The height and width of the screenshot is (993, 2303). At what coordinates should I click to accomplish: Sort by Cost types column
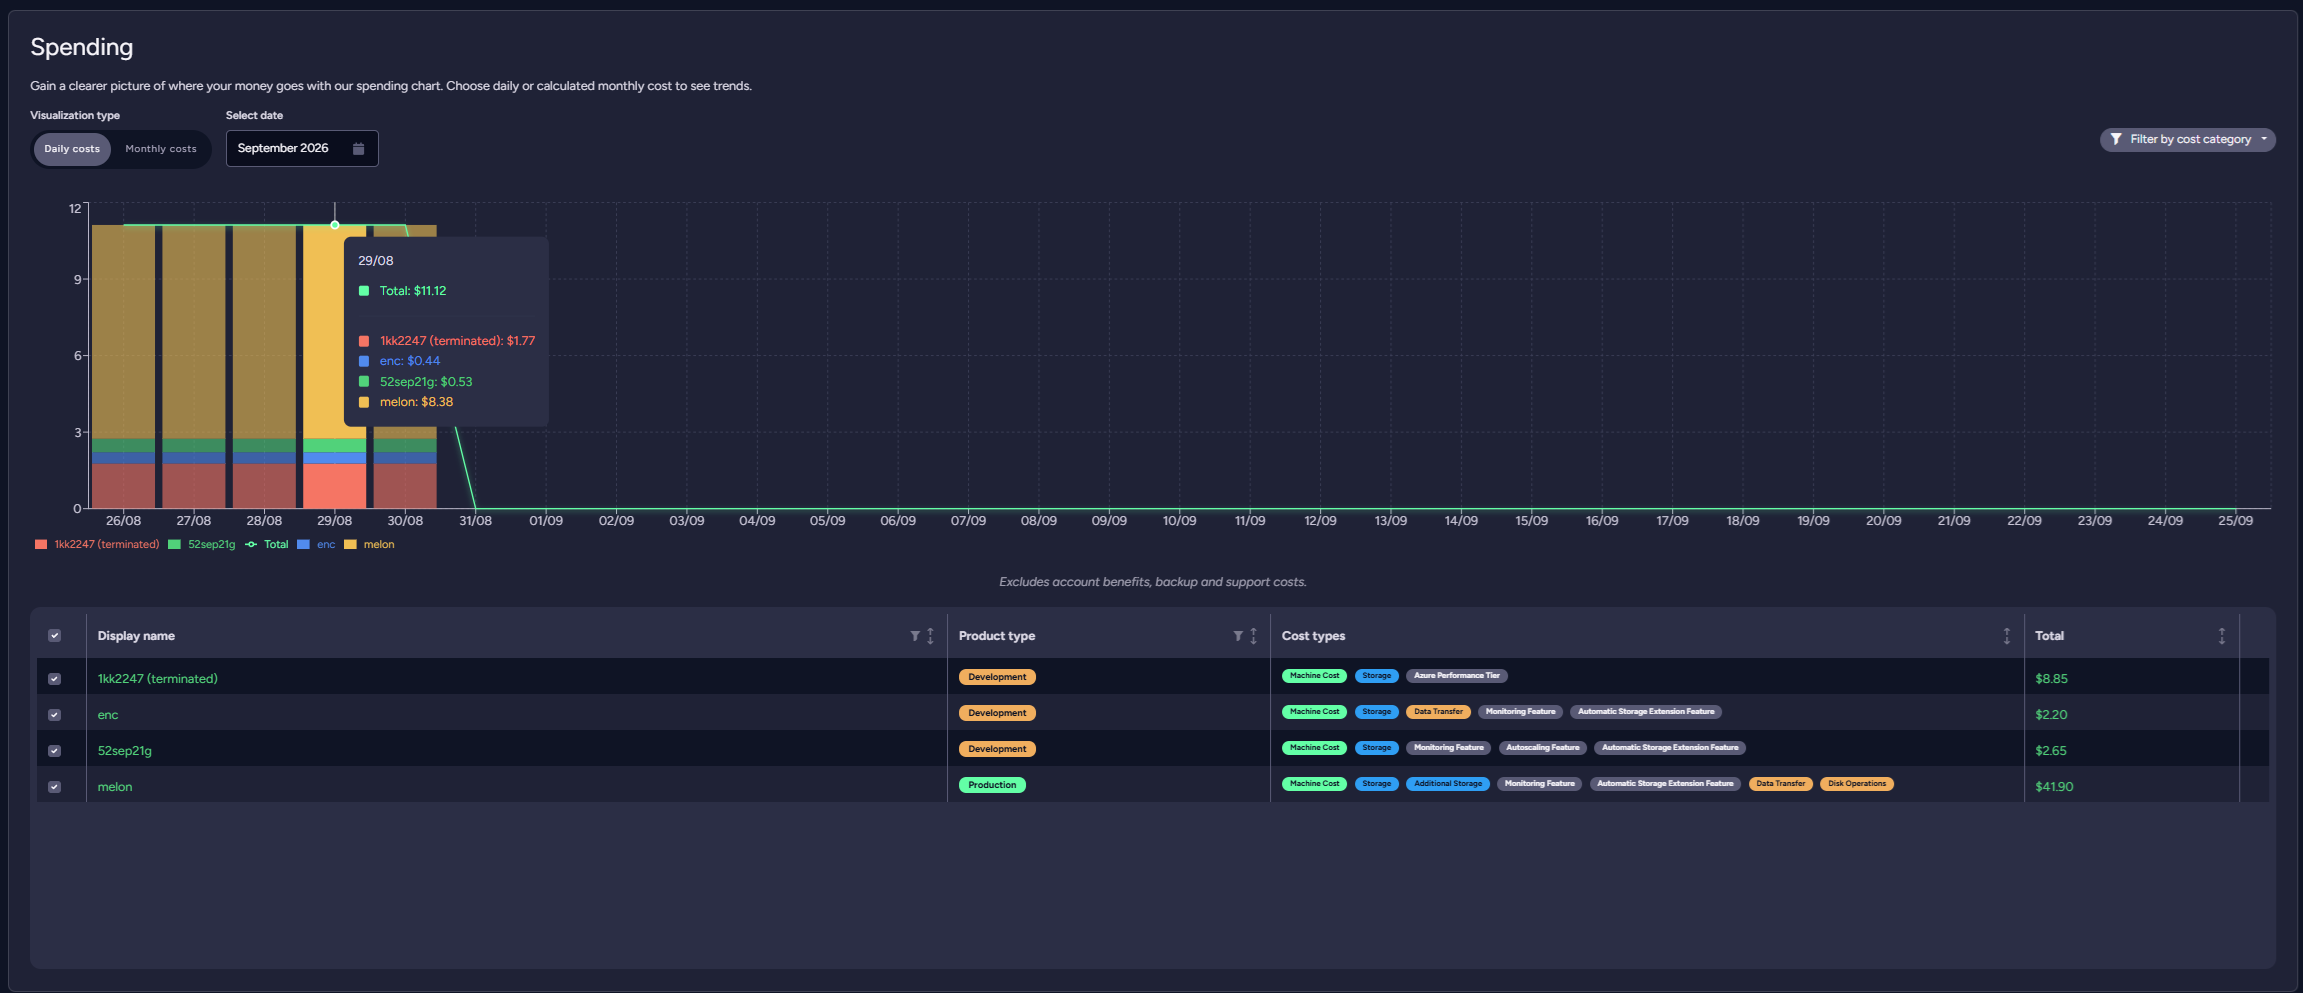coord(2006,636)
